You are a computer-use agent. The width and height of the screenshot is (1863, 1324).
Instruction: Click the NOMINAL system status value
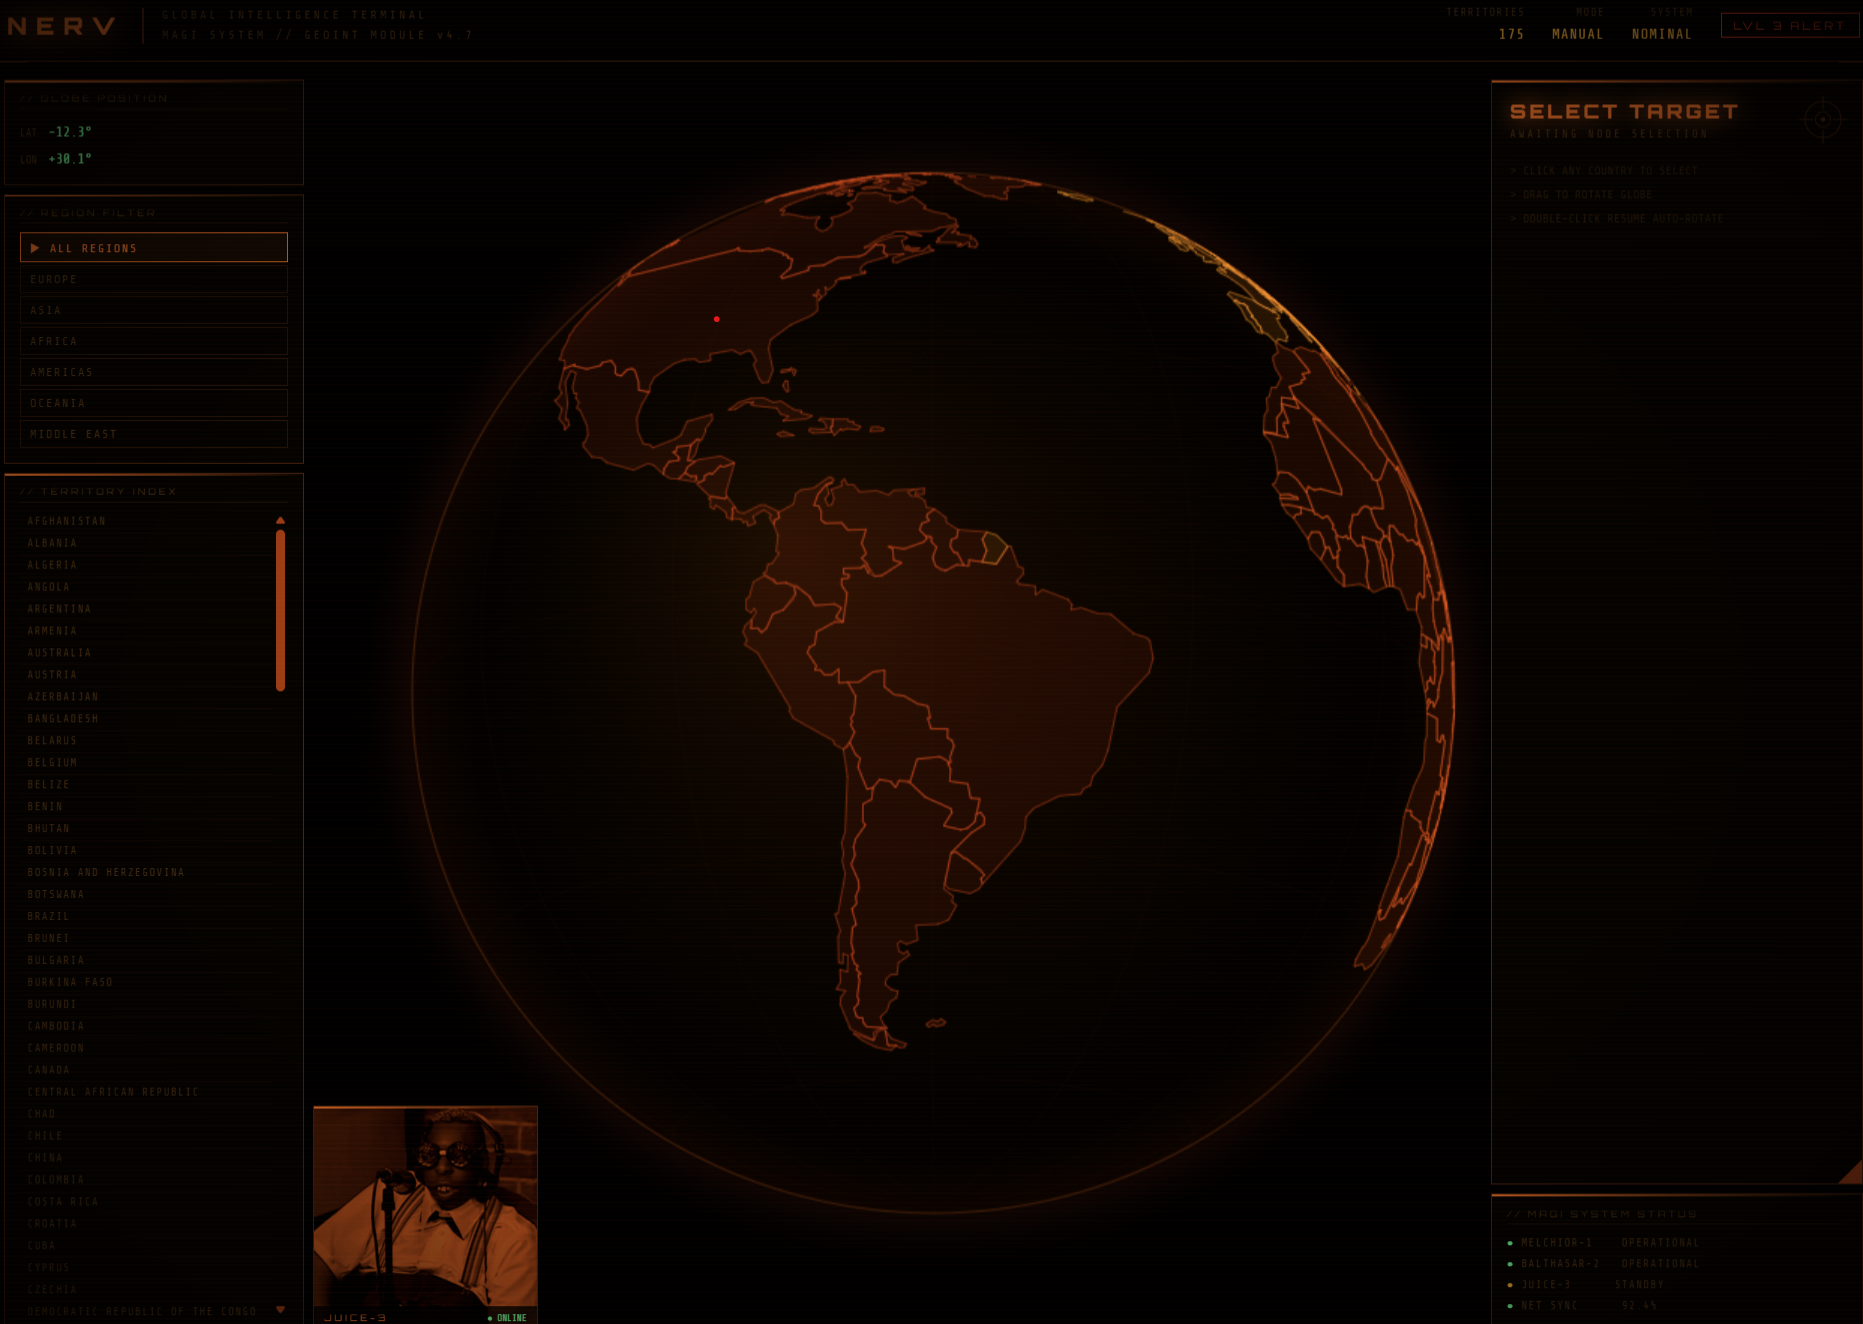[1661, 34]
